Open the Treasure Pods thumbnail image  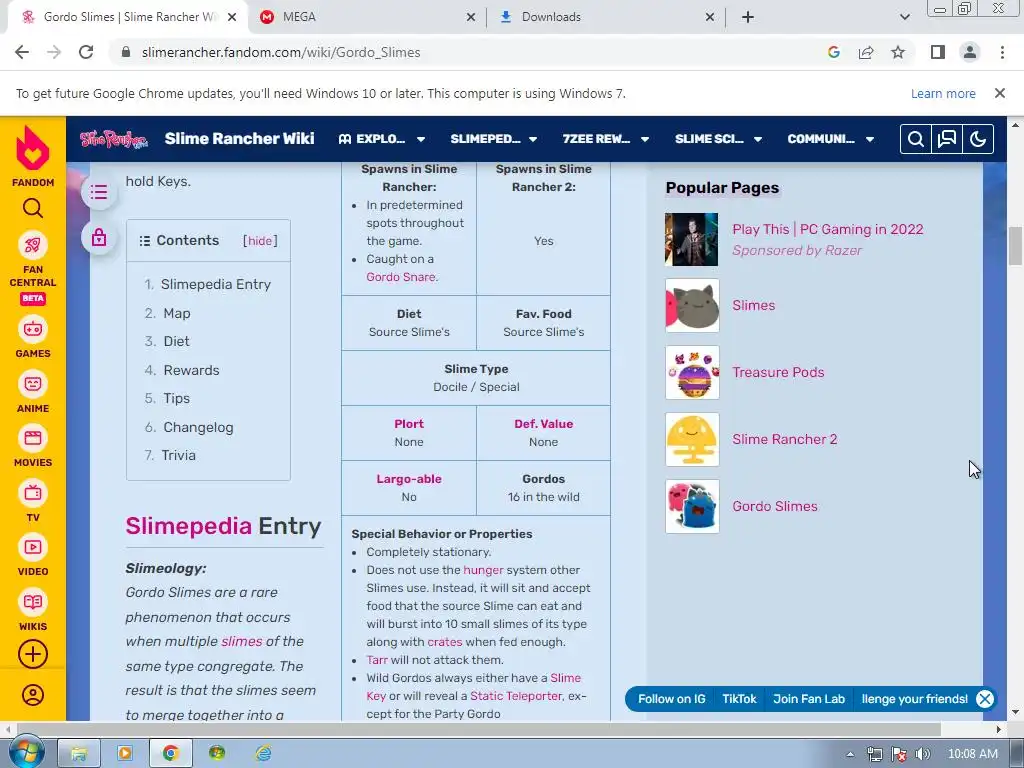click(x=692, y=373)
